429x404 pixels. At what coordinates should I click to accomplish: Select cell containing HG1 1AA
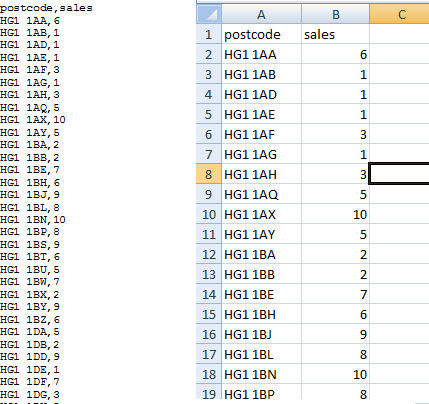[x=261, y=54]
